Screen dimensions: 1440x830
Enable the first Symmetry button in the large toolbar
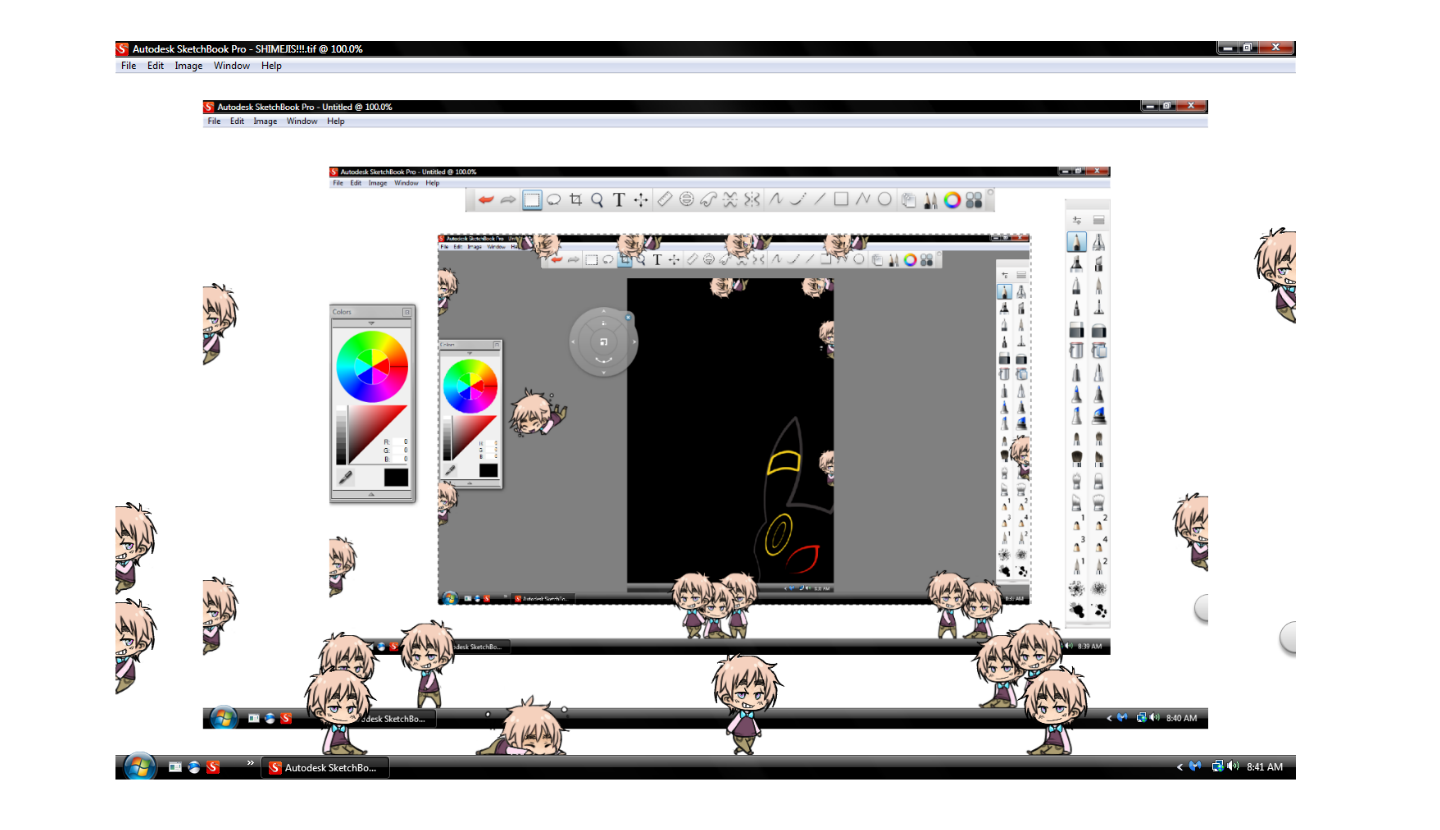coord(730,200)
